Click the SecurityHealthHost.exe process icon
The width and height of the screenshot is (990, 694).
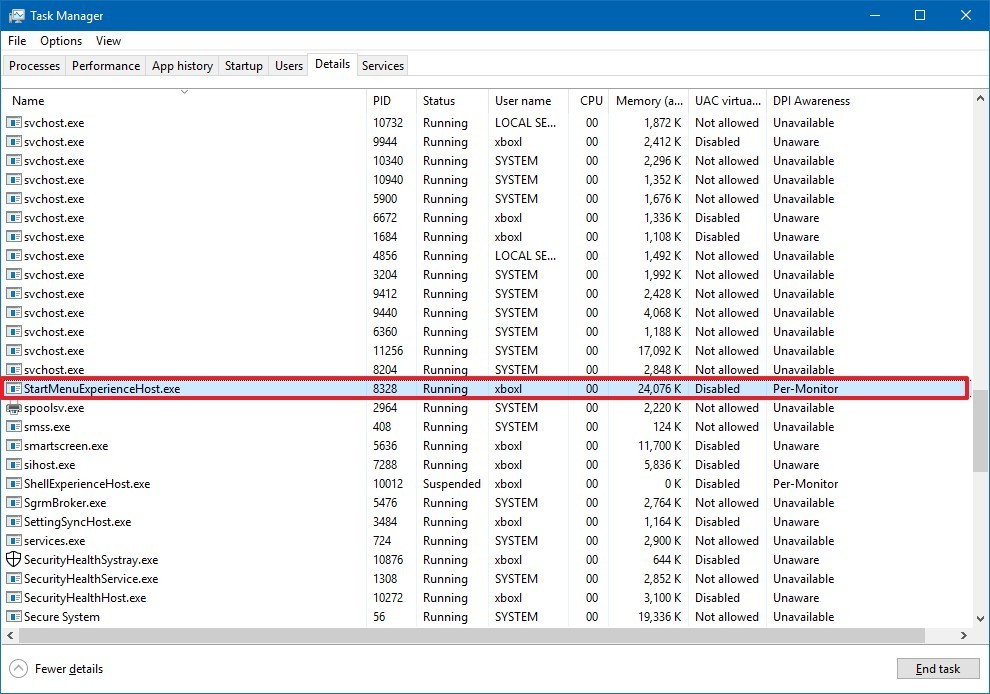coord(13,597)
